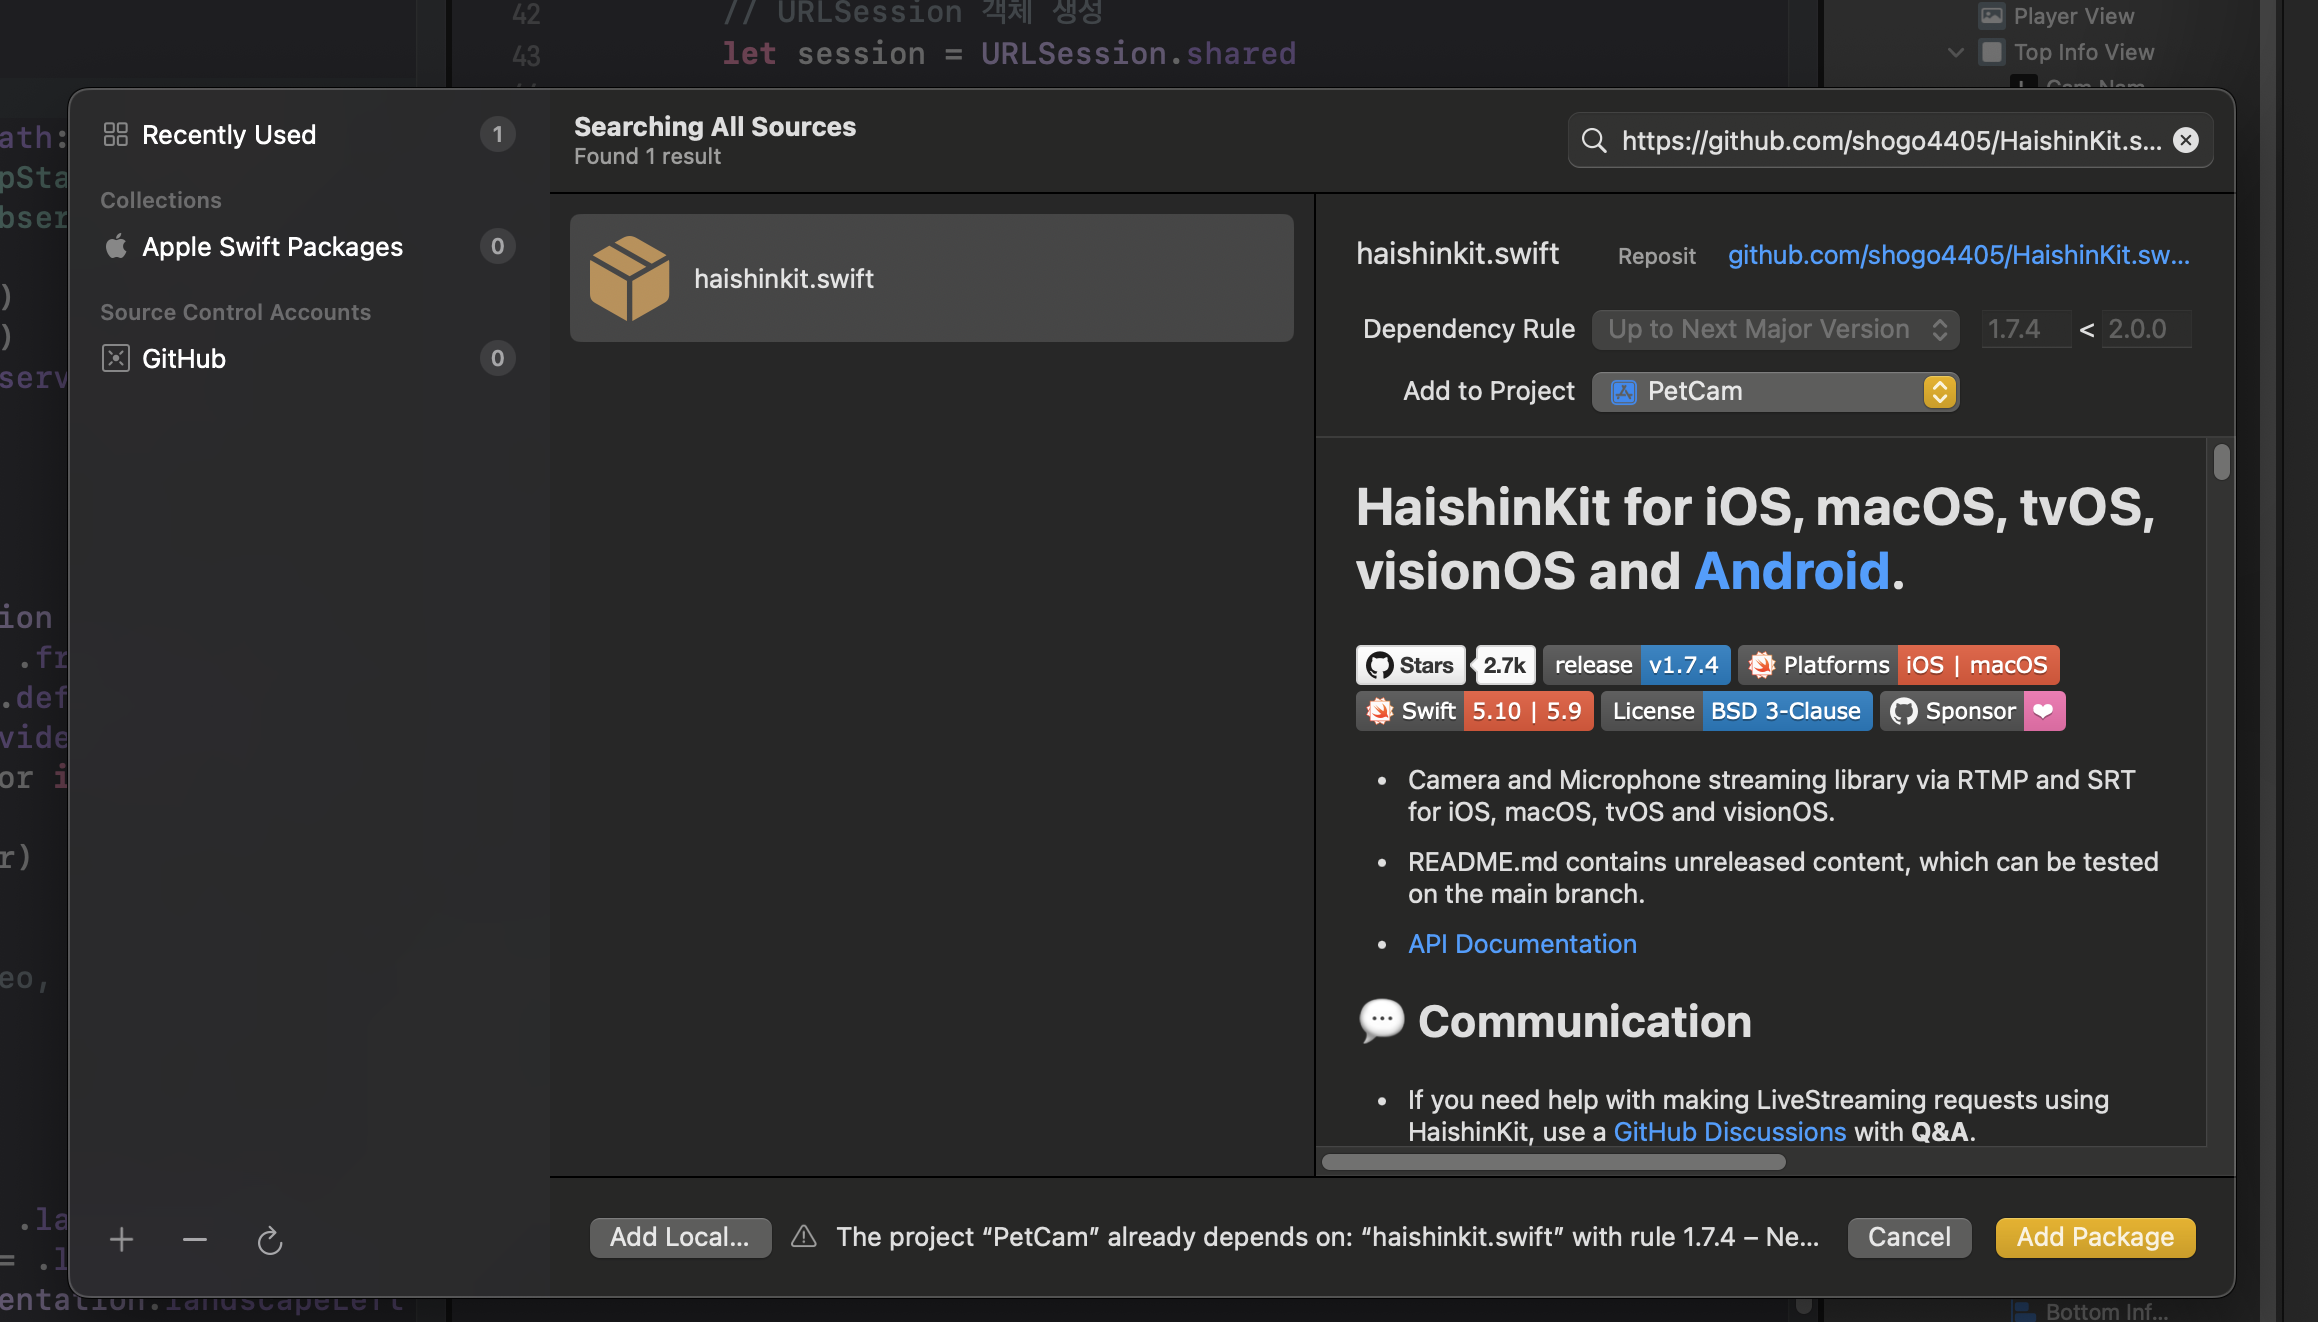Click the haishinkit.swift package box icon
The width and height of the screenshot is (2318, 1322).
point(629,278)
